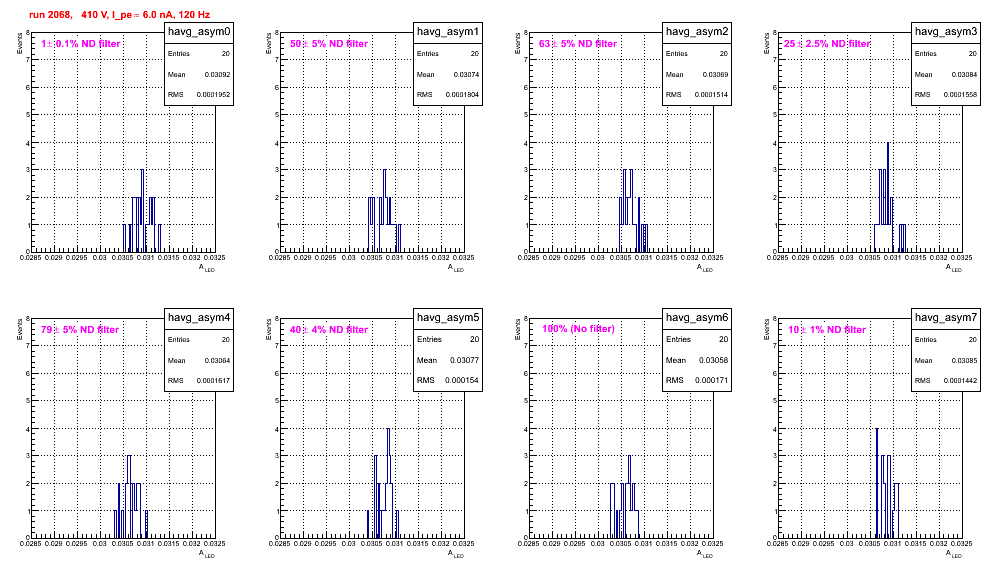Click the Entries row in havg_asym2 stats

coord(697,54)
